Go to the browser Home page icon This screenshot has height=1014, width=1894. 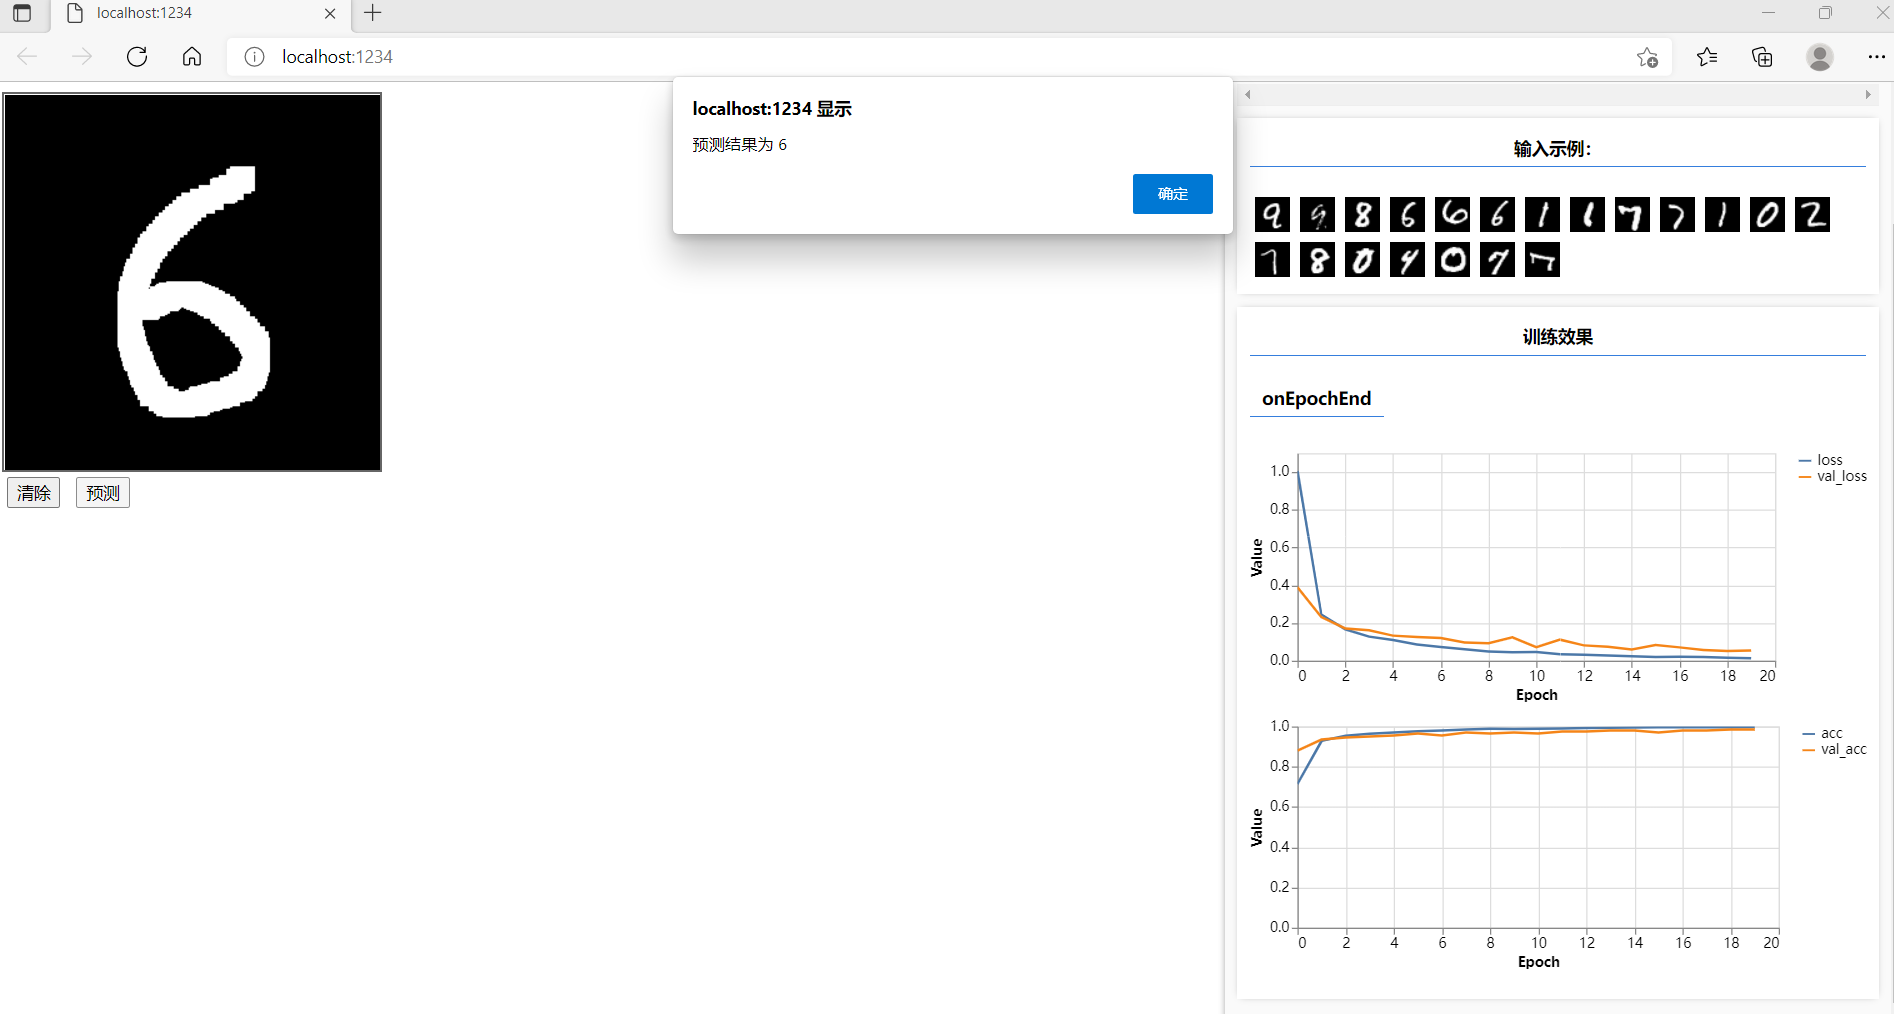[192, 57]
